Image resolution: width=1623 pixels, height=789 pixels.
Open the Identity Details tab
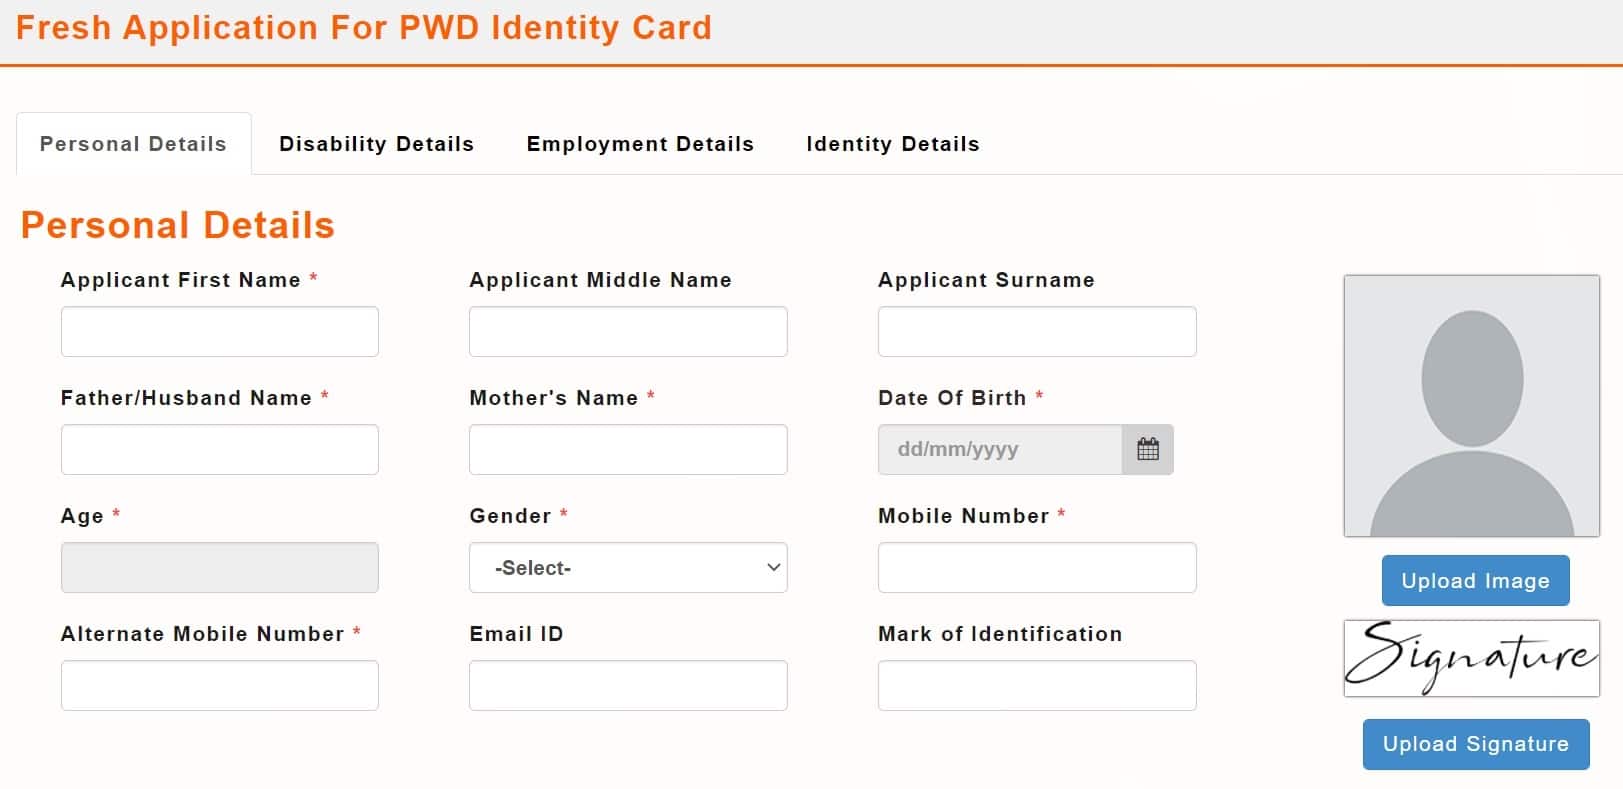click(x=891, y=143)
